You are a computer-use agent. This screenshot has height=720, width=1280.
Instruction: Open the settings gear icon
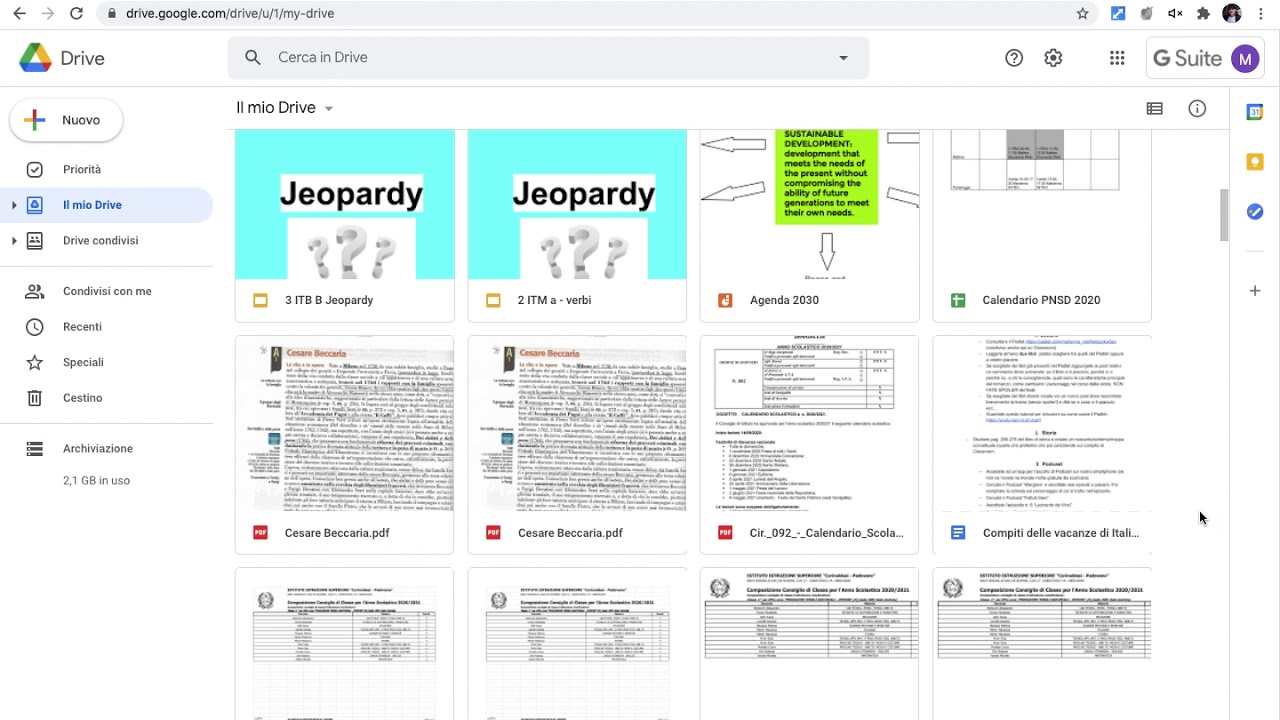click(1053, 58)
